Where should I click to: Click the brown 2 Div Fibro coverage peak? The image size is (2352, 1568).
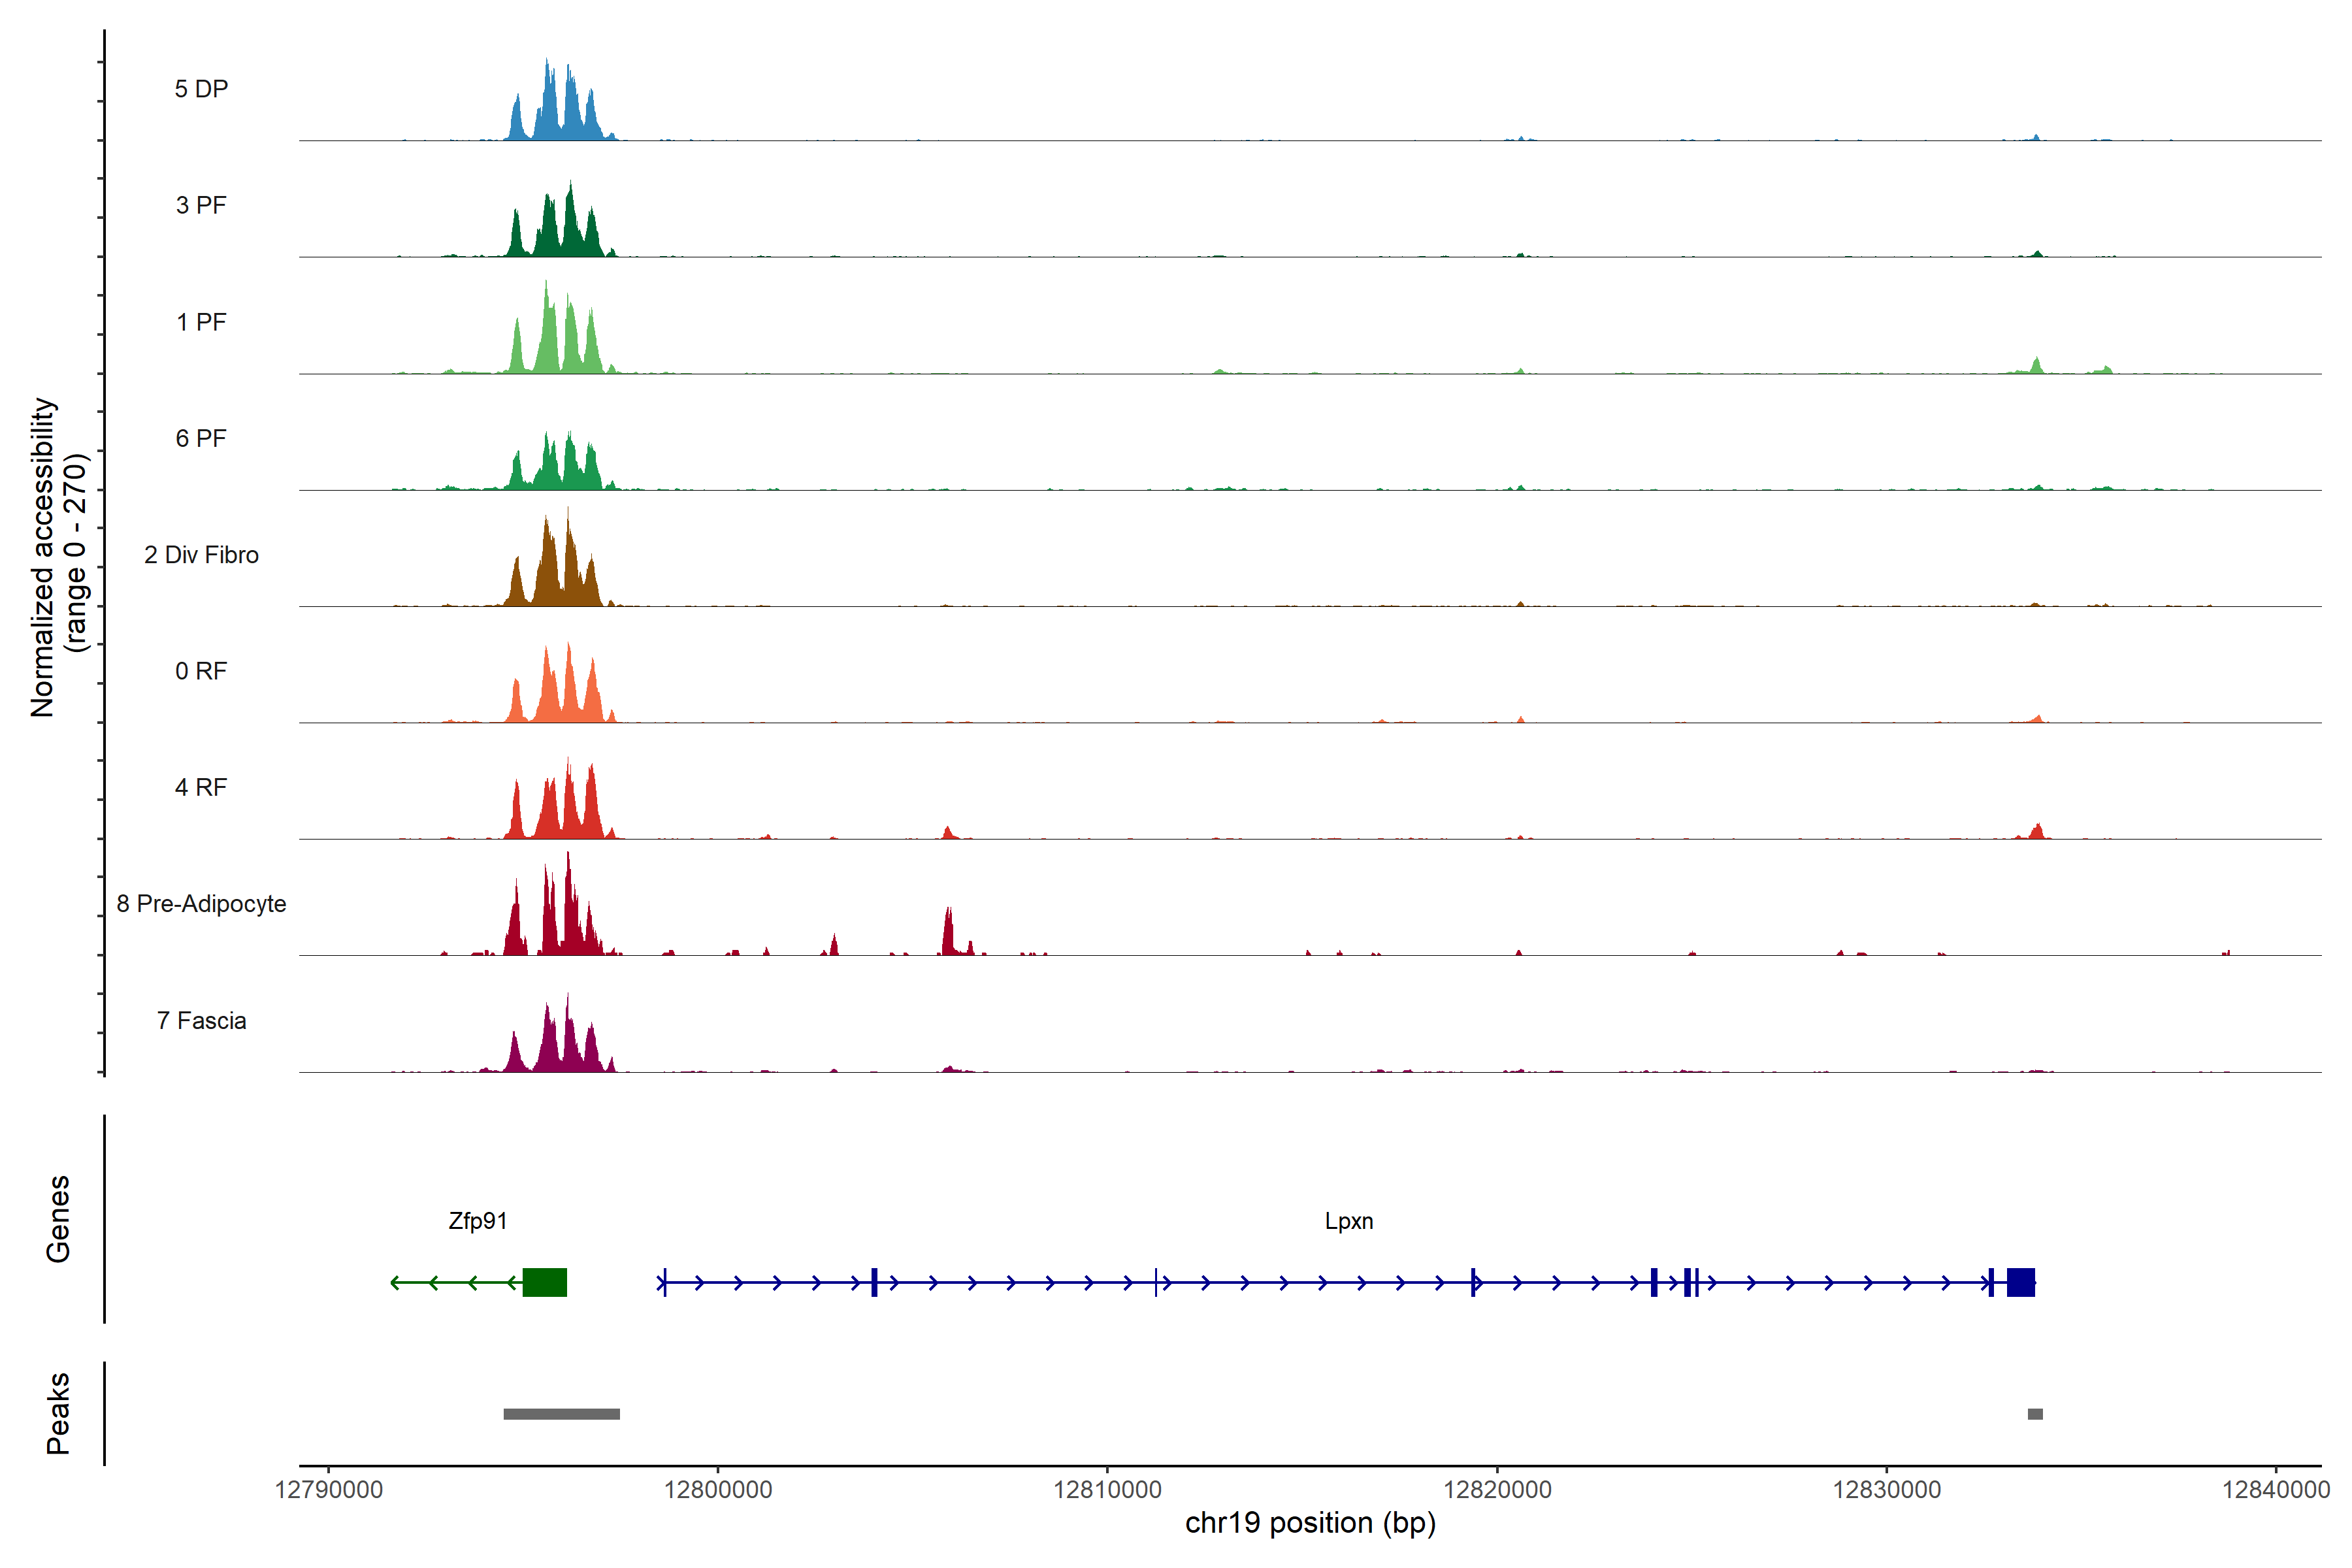(549, 575)
